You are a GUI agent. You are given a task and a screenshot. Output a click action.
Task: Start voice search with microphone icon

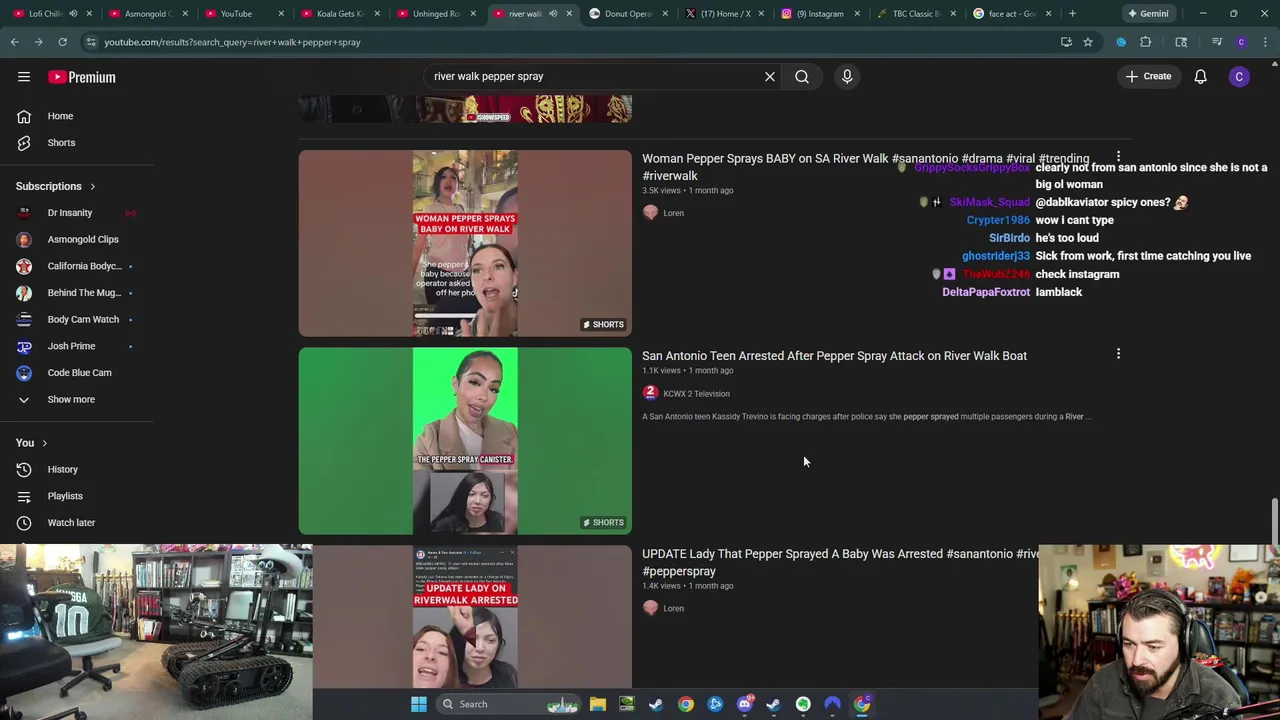click(x=847, y=76)
